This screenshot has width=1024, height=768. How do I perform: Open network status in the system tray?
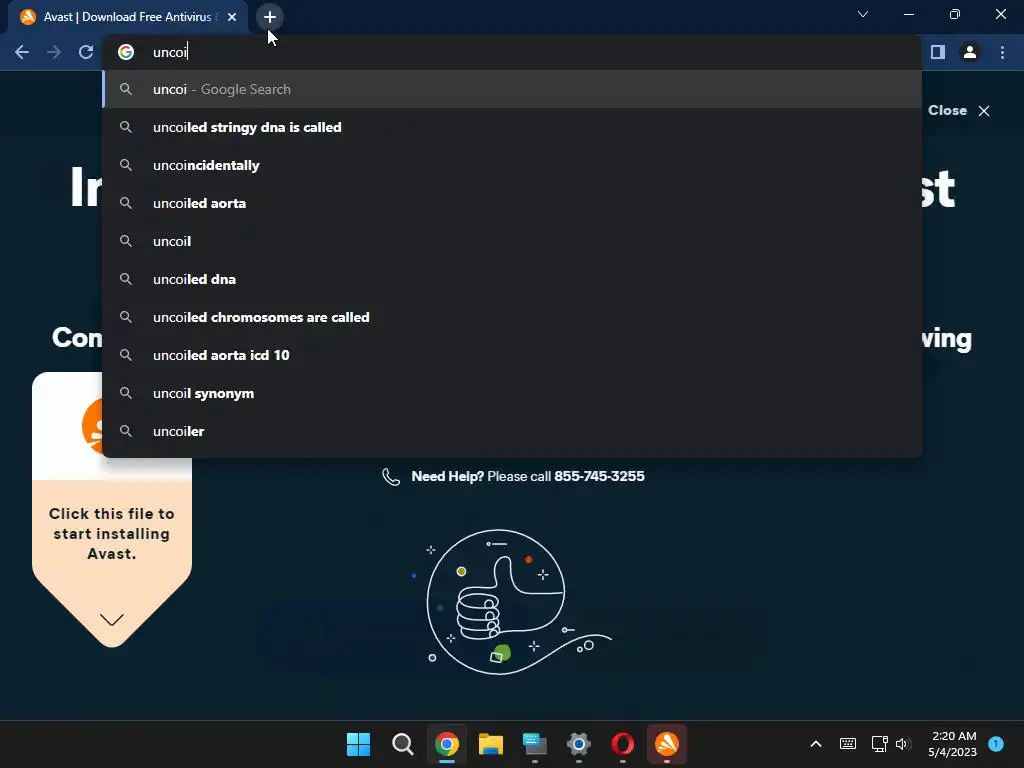click(879, 744)
